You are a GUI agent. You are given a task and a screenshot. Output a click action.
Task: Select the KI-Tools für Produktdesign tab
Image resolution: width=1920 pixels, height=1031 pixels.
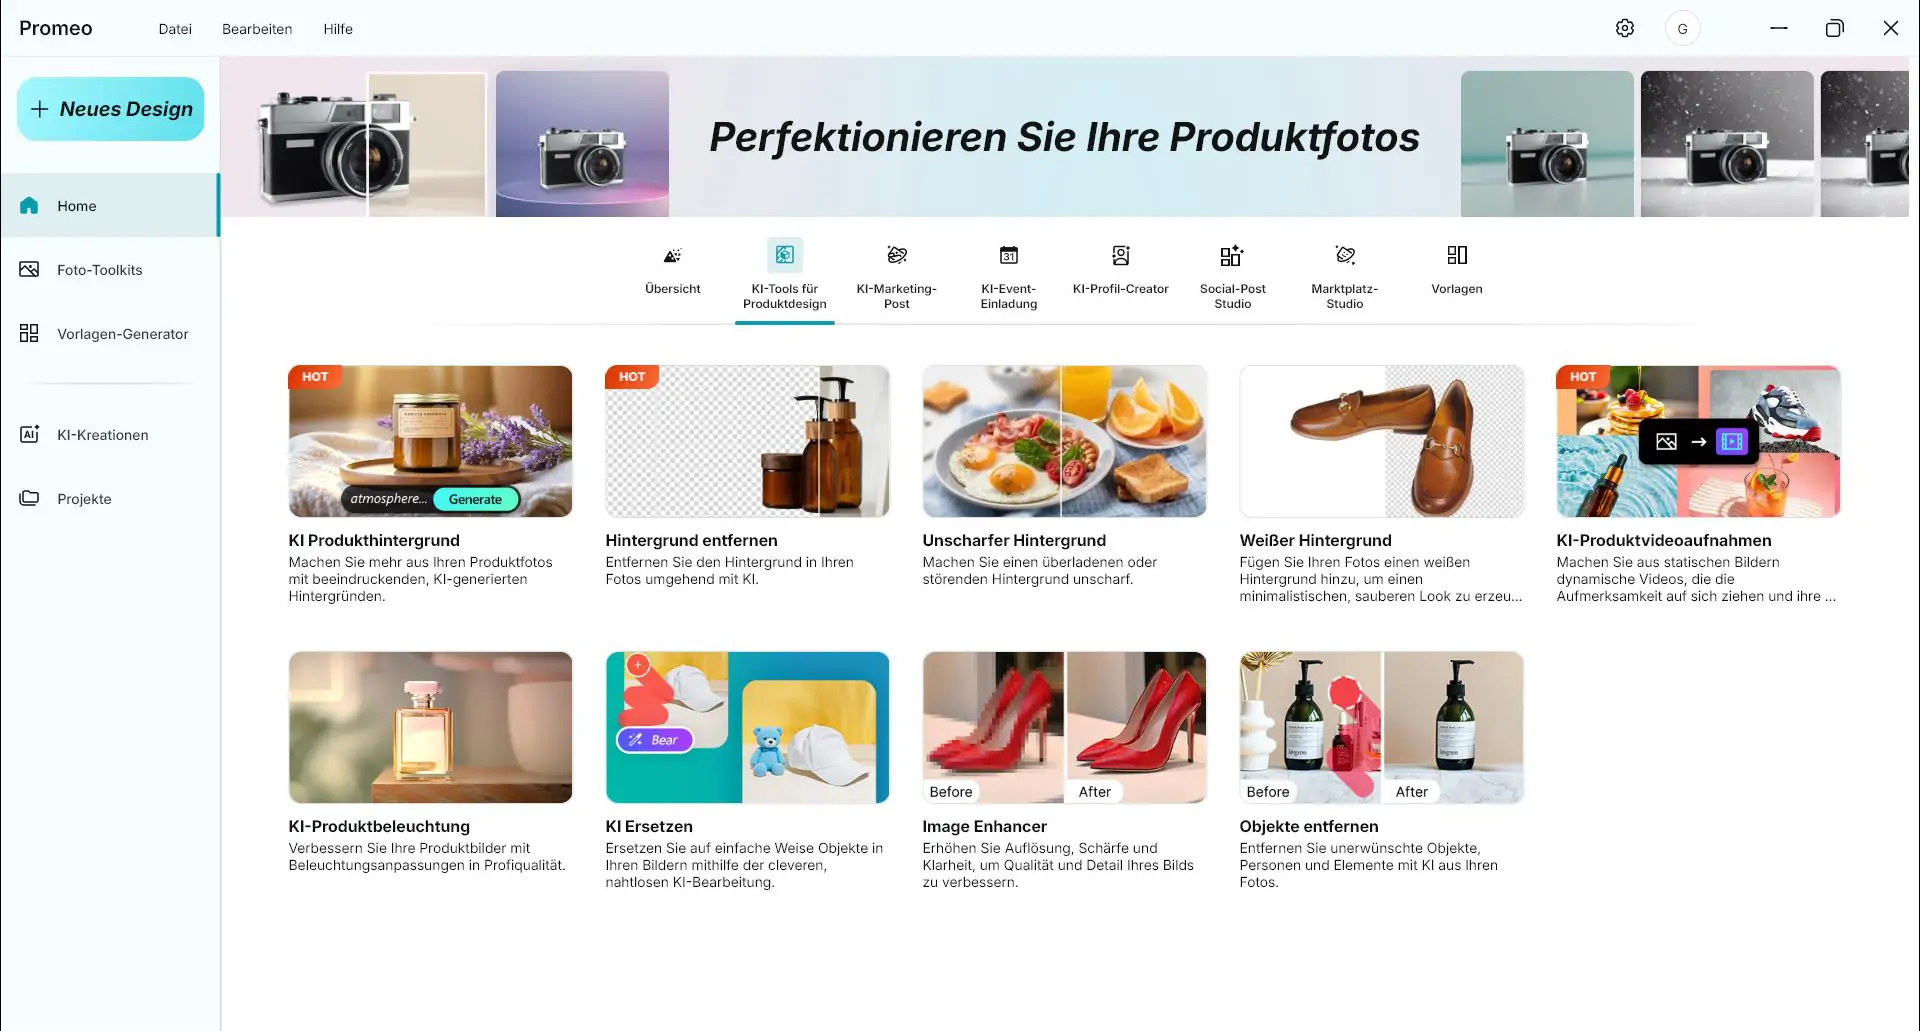pos(785,277)
